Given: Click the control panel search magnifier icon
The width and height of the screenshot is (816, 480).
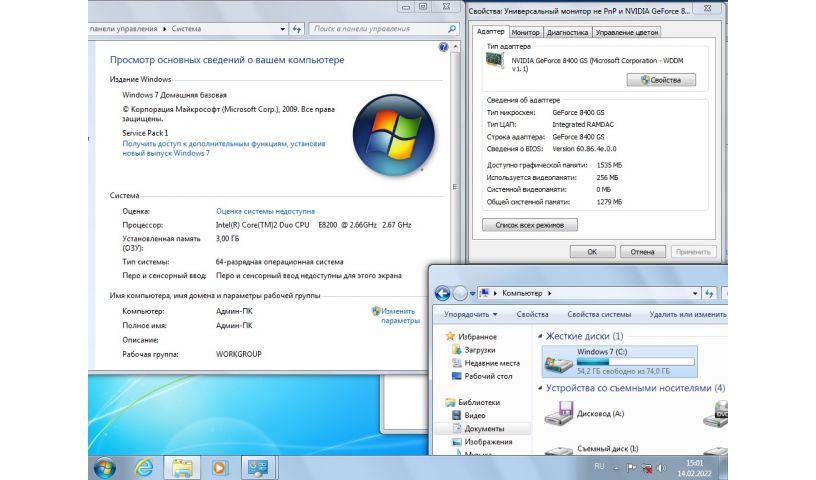Looking at the screenshot, I should click(x=452, y=29).
